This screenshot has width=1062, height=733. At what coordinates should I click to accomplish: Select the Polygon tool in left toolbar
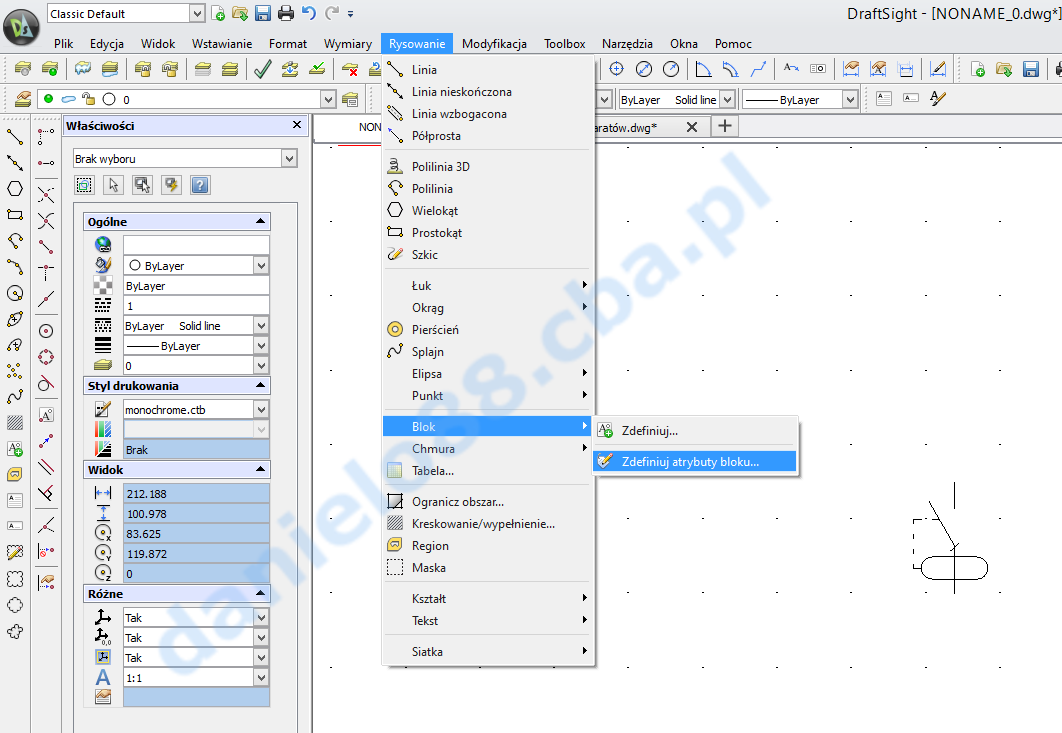(15, 189)
